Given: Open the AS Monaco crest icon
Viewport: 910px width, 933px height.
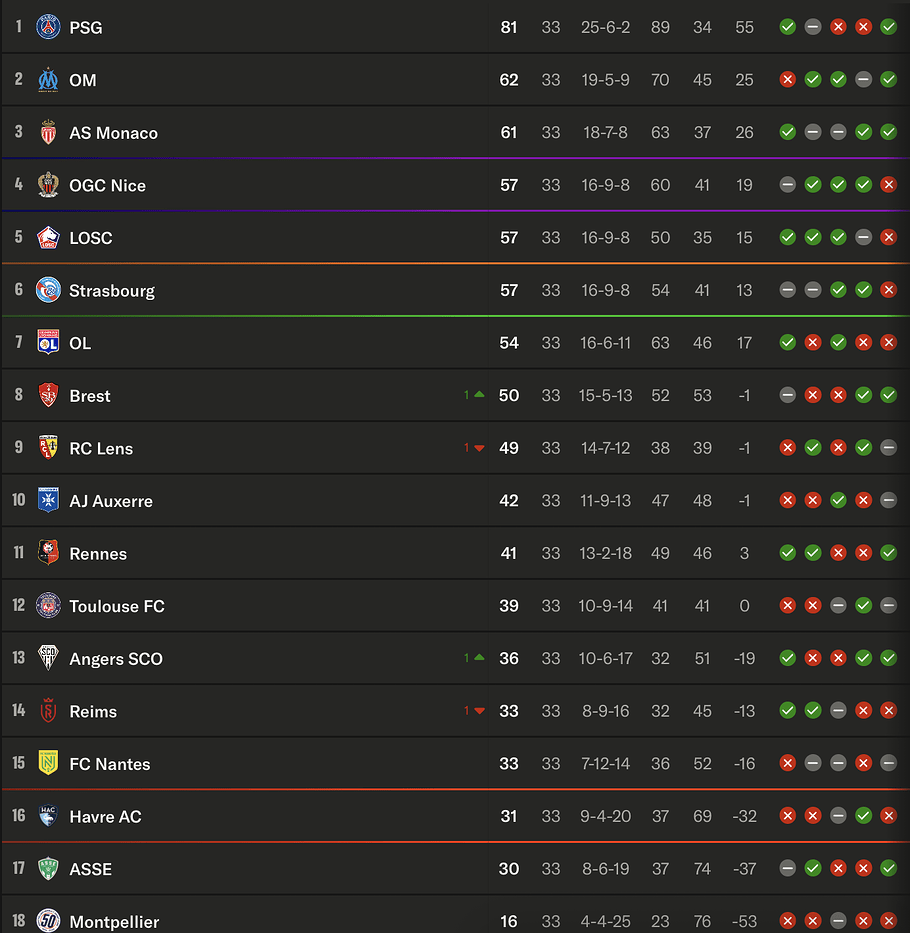Looking at the screenshot, I should [48, 132].
